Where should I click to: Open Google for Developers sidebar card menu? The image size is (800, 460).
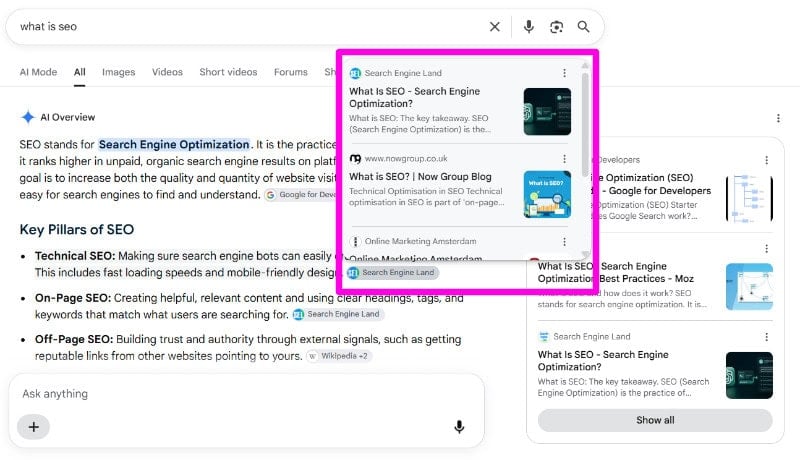[766, 160]
